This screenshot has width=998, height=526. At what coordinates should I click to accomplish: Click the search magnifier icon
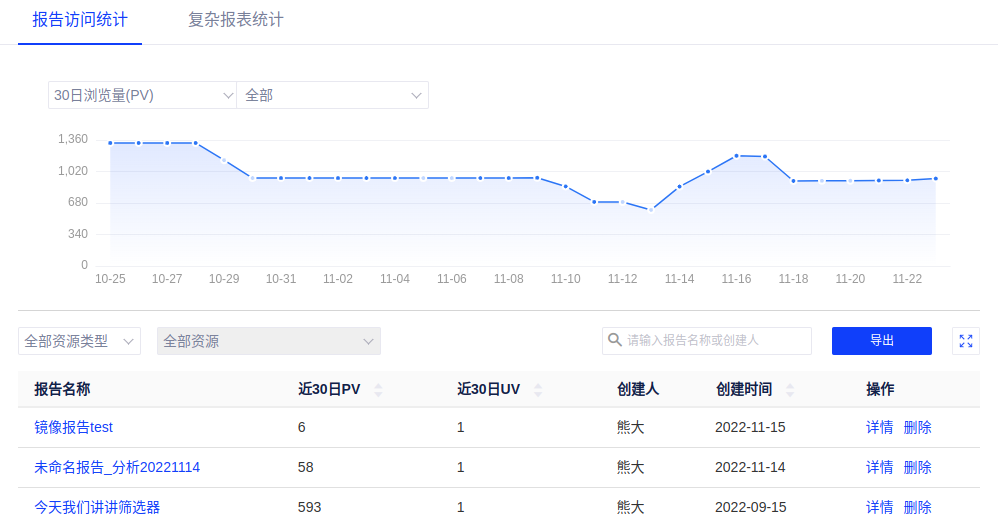click(613, 340)
